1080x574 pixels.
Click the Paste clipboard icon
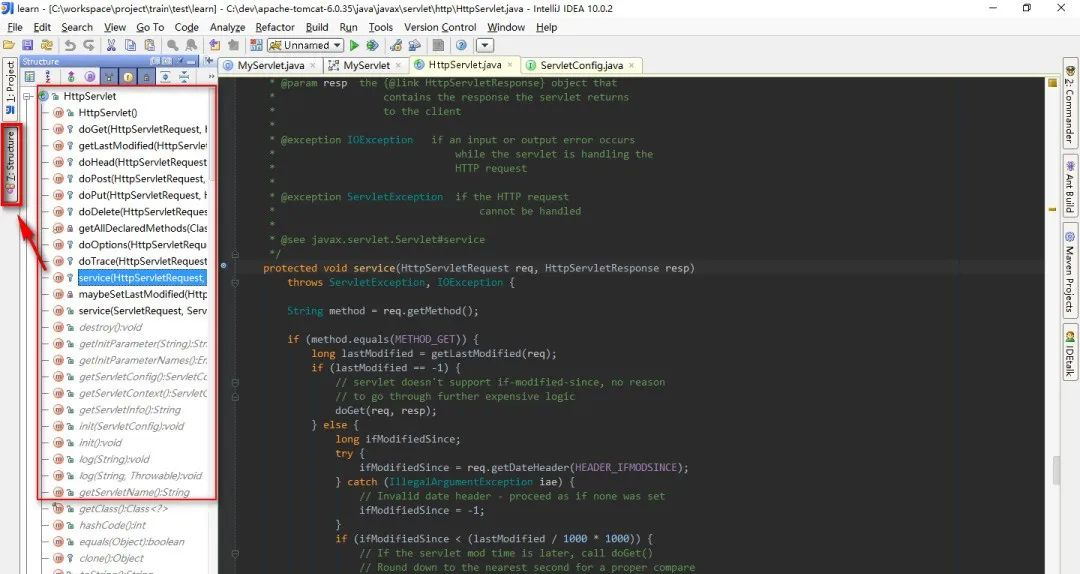click(149, 45)
